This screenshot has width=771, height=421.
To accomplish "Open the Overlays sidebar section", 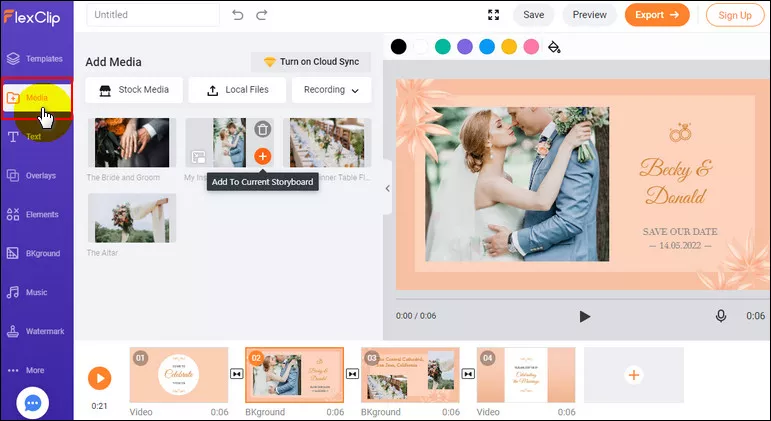I will pyautogui.click(x=32, y=176).
